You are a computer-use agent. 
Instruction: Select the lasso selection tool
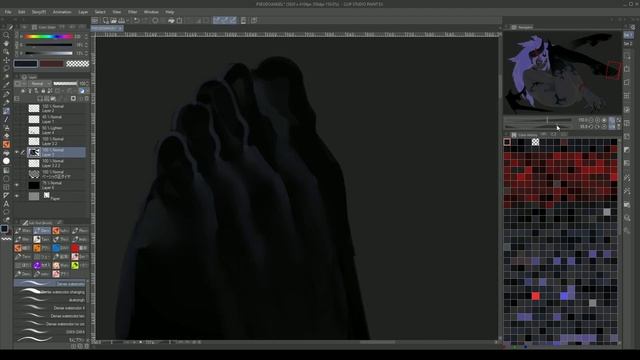pyautogui.click(x=6, y=69)
